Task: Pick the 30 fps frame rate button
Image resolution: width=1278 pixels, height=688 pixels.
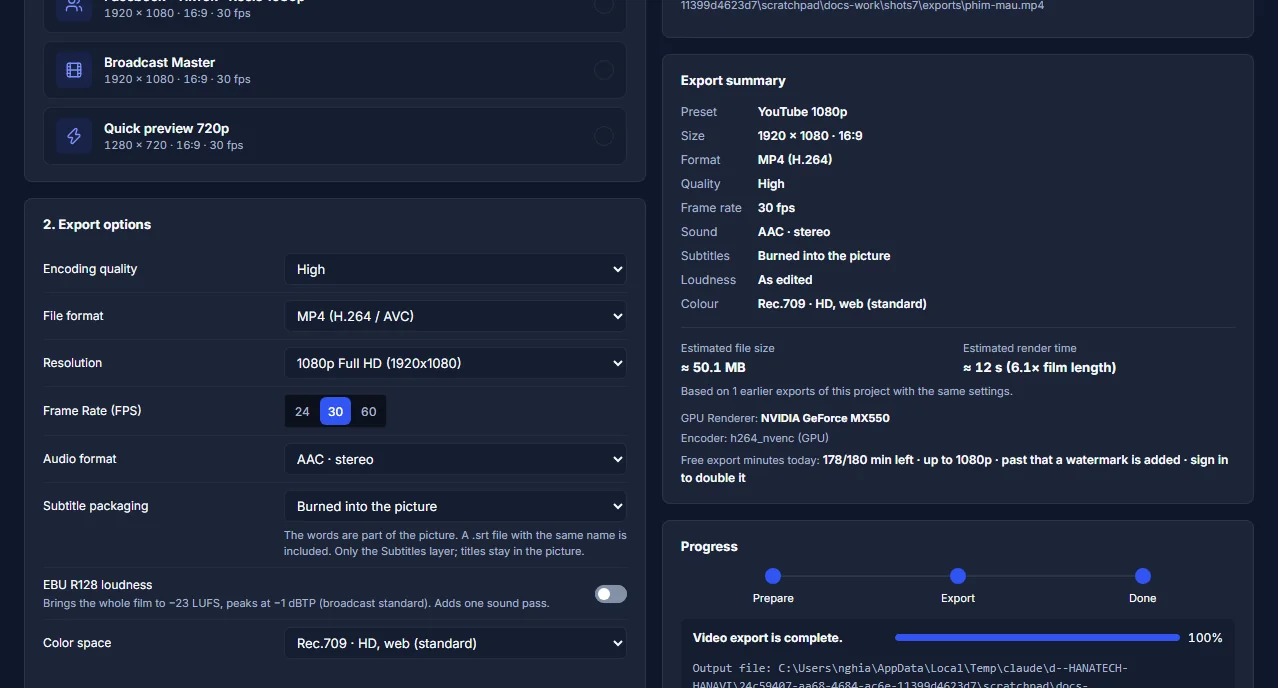Action: click(335, 411)
